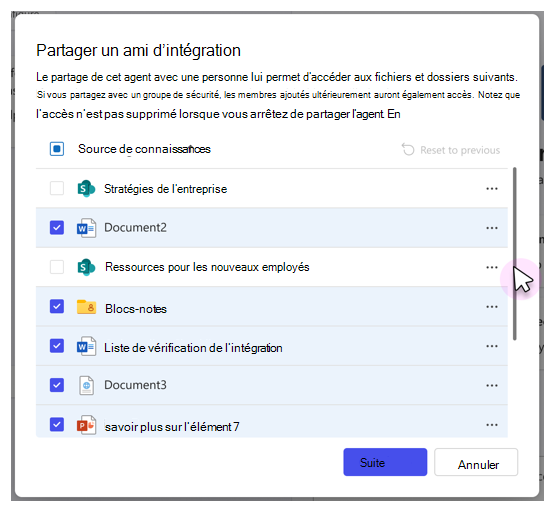Click the PowerPoint icon for savoir plus sur l'élément 7
The image size is (553, 512).
pyautogui.click(x=86, y=425)
